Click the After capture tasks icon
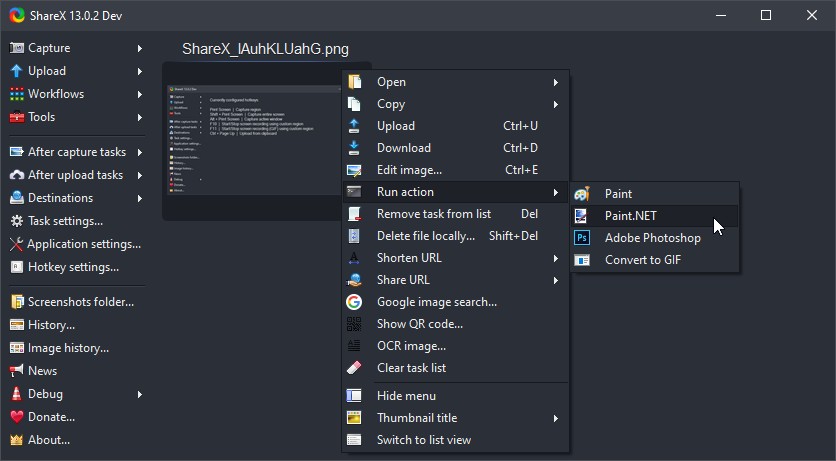Viewport: 836px width, 461px height. [x=17, y=152]
